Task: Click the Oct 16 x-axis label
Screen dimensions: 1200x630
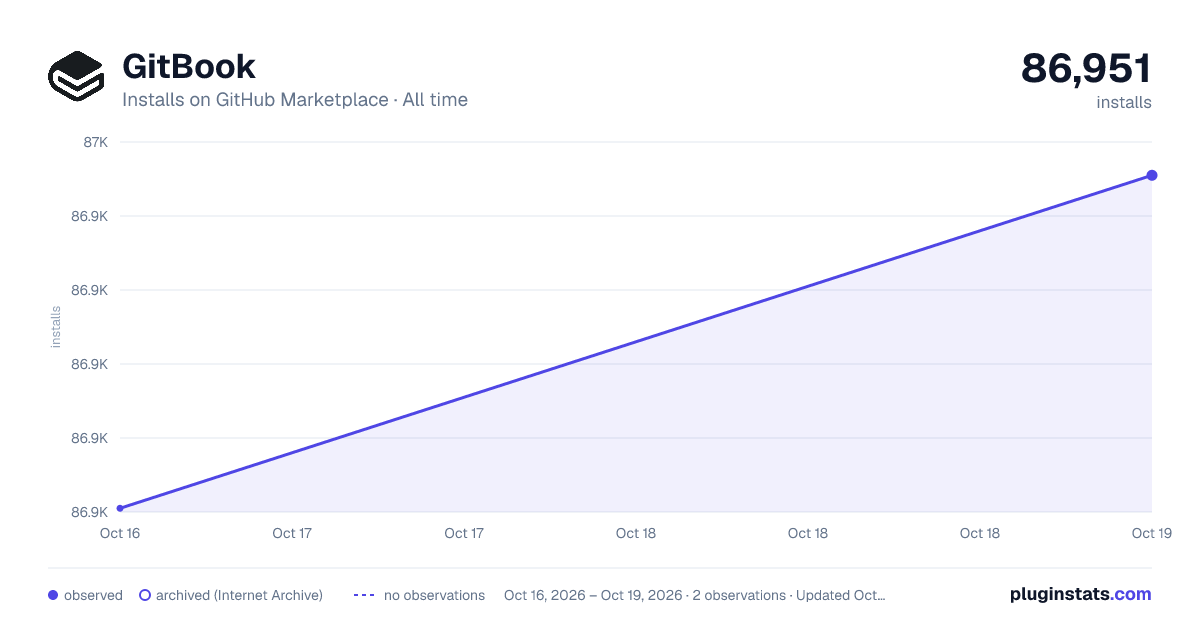Action: (120, 533)
